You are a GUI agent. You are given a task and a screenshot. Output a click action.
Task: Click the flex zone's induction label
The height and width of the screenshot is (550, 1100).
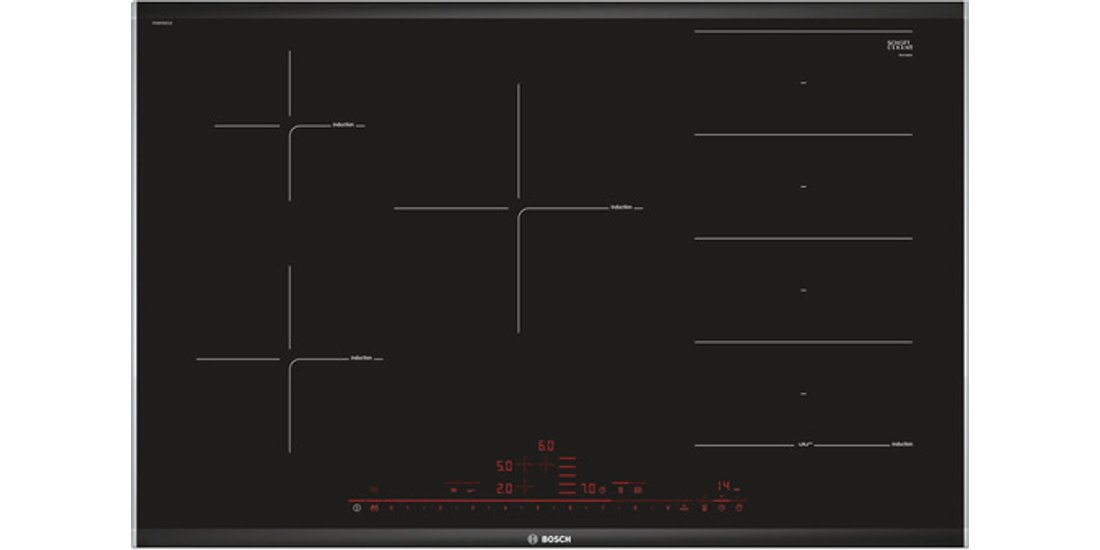click(902, 444)
